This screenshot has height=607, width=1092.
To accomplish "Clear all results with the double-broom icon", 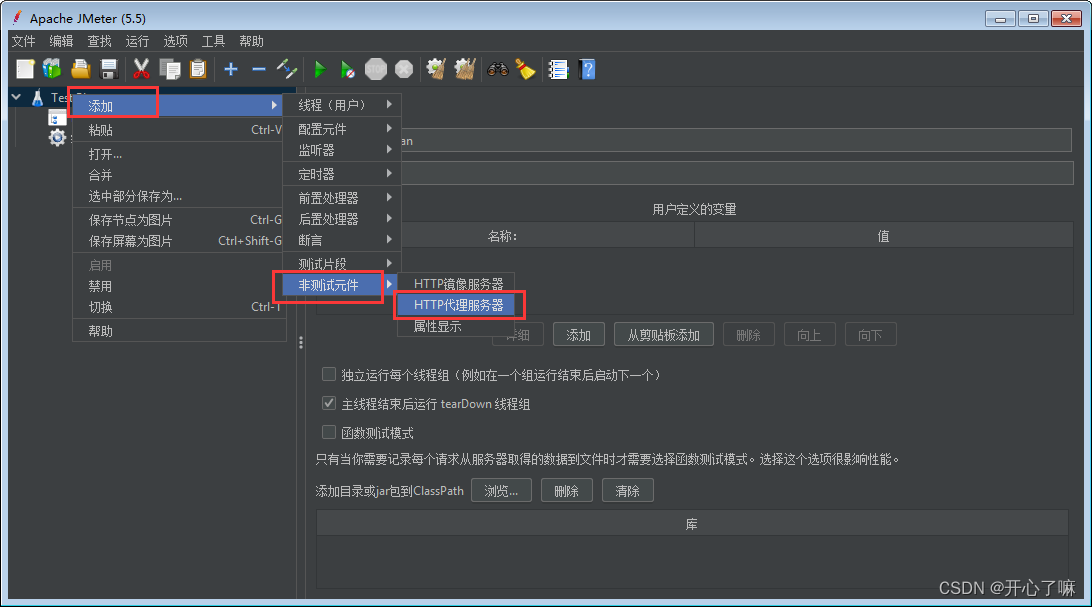I will point(464,69).
